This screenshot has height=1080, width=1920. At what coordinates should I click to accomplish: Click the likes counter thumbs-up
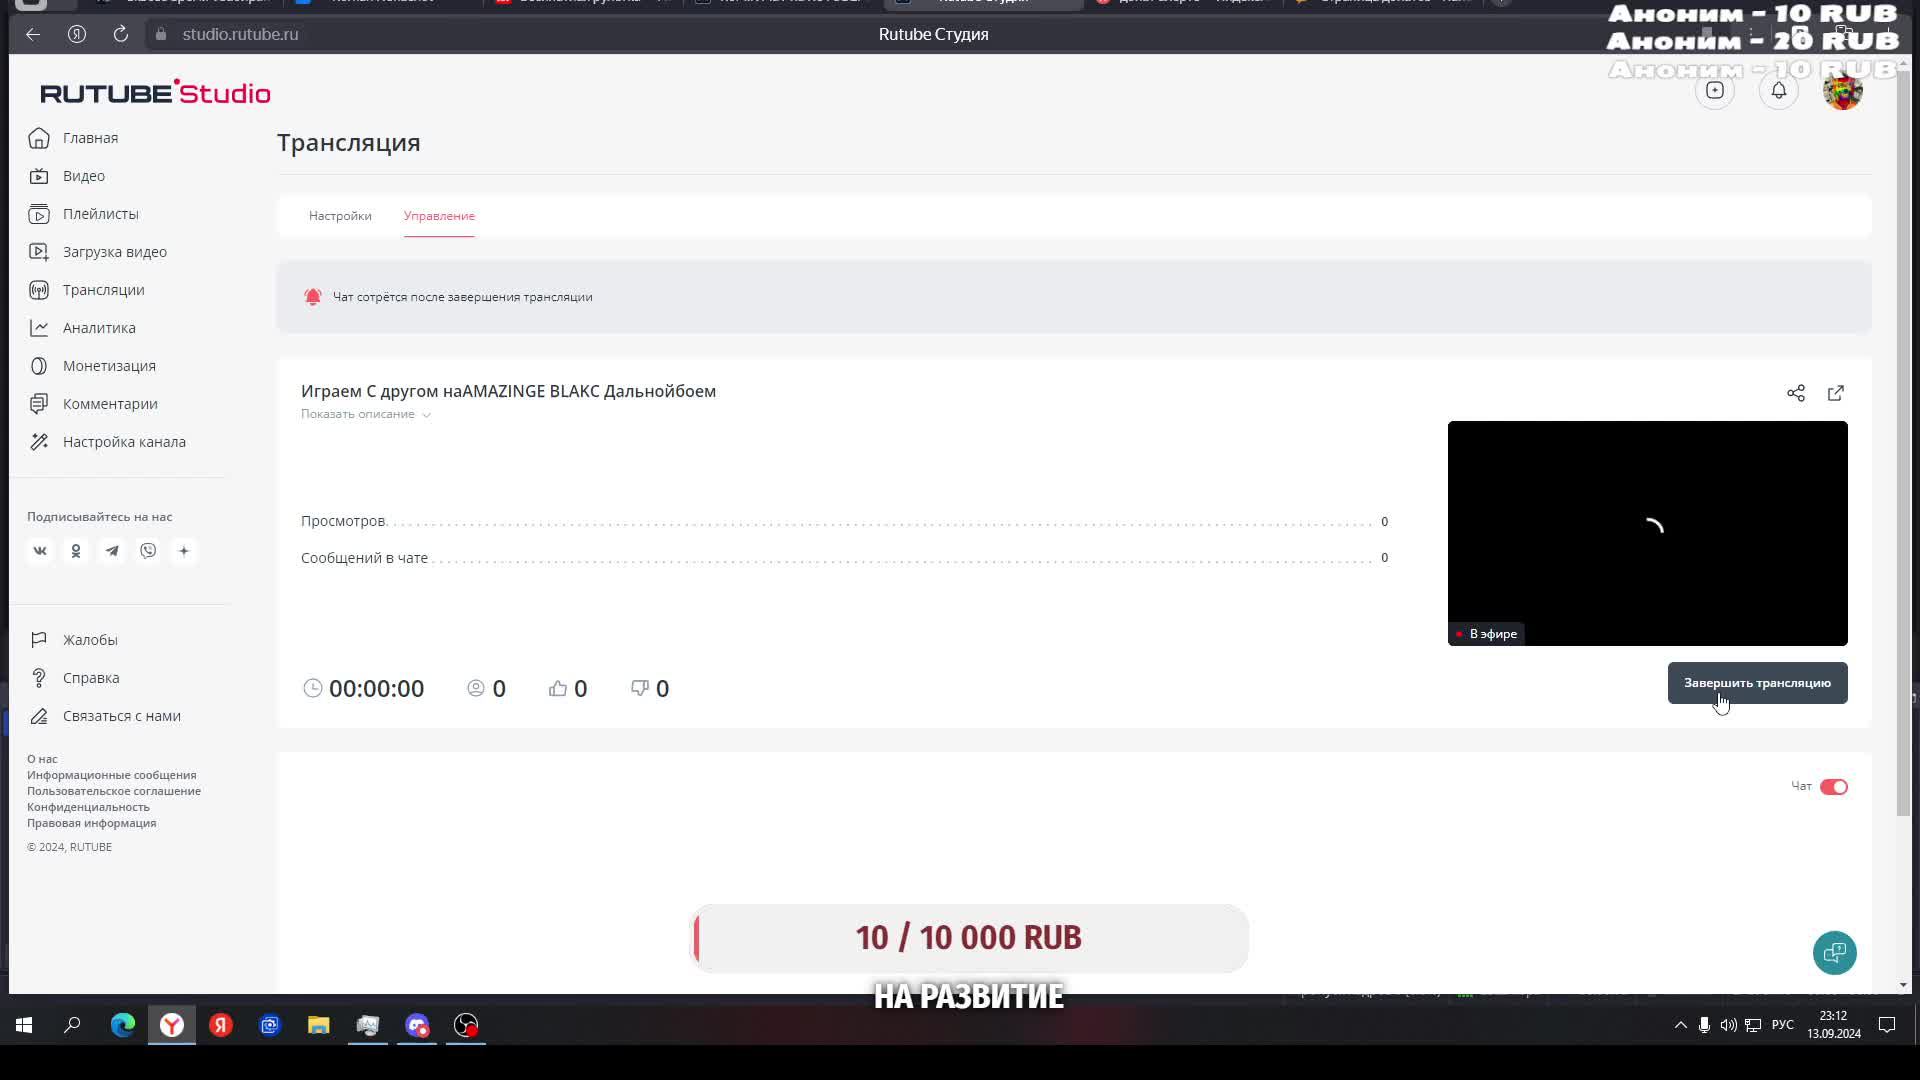[x=558, y=688]
